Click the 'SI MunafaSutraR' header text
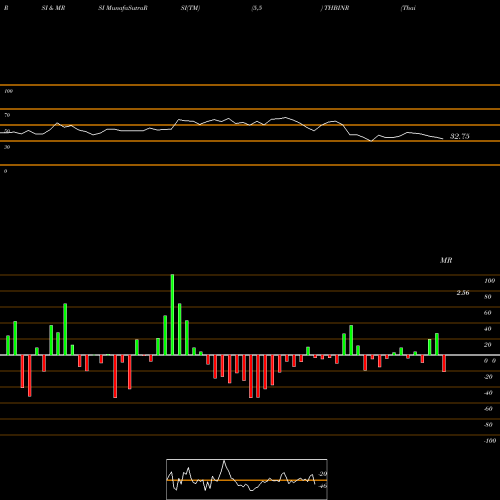This screenshot has height=500, width=500. coord(123,8)
